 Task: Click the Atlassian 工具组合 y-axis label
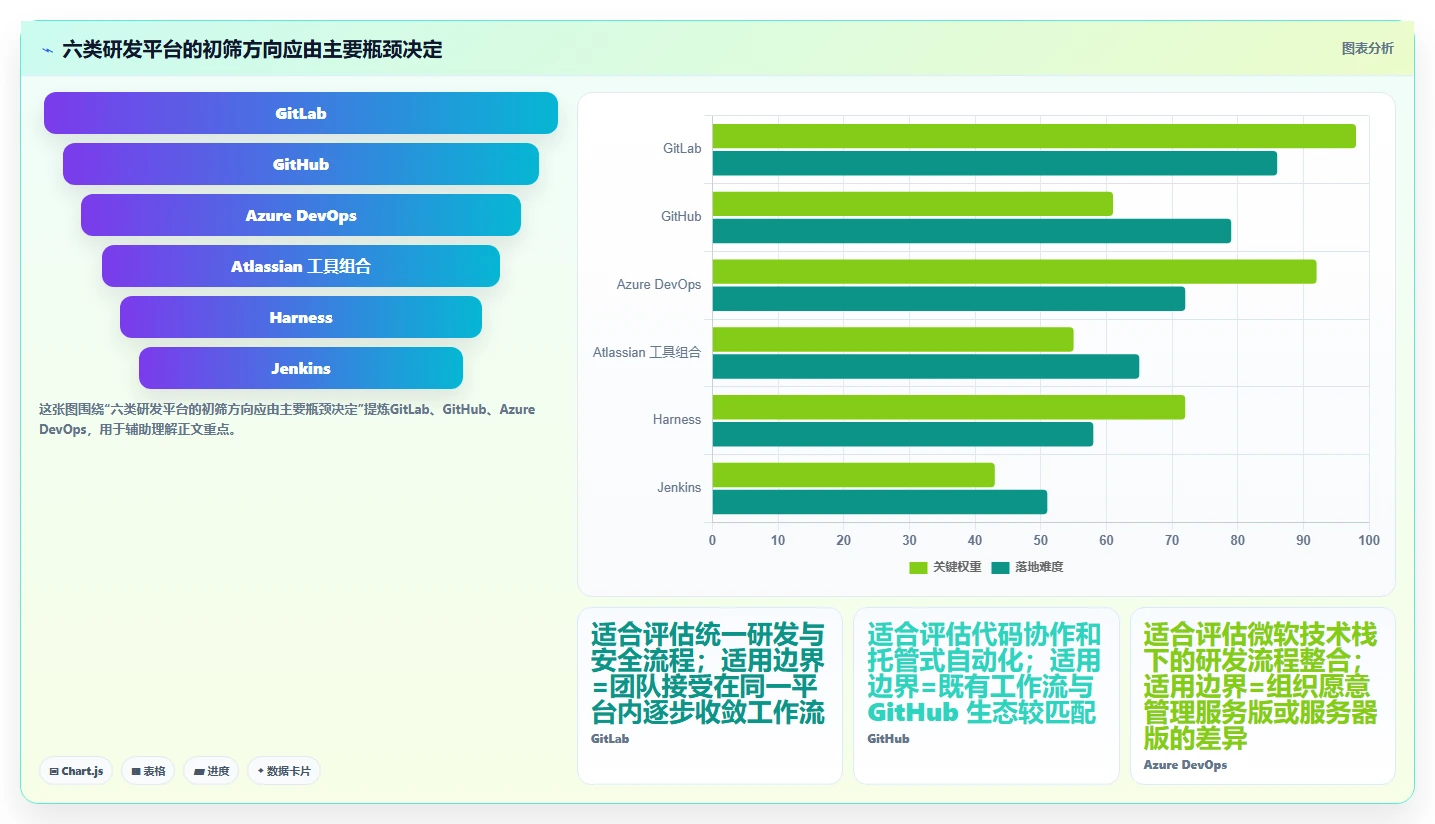coord(647,352)
